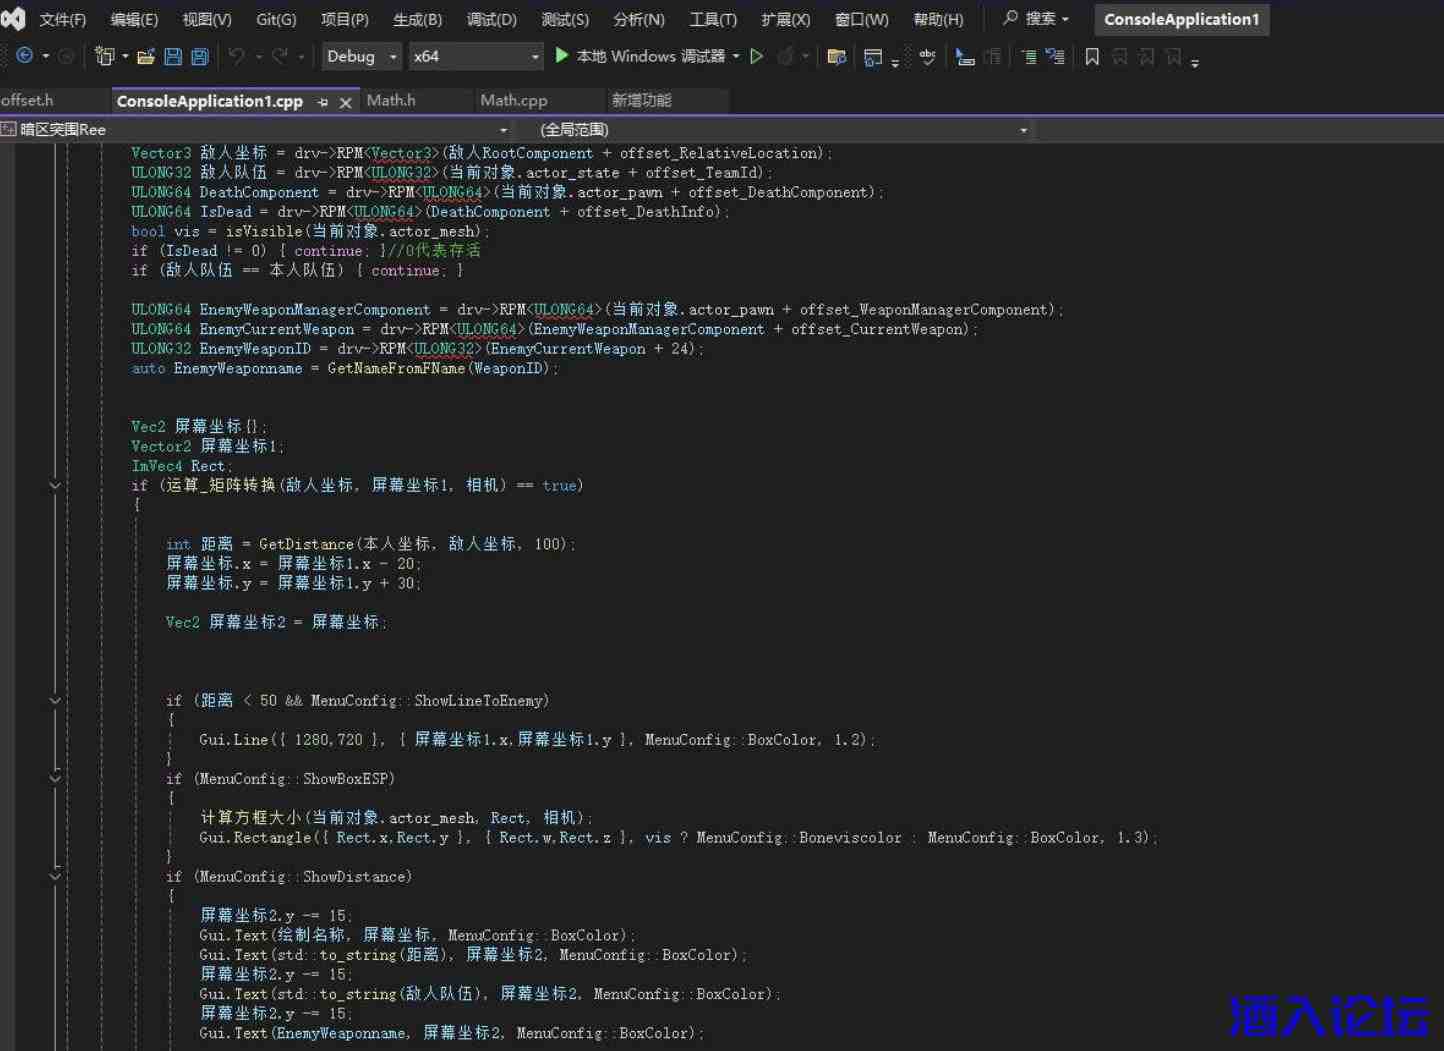This screenshot has height=1051, width=1444.
Task: Open the x64 platform dropdown
Action: (476, 57)
